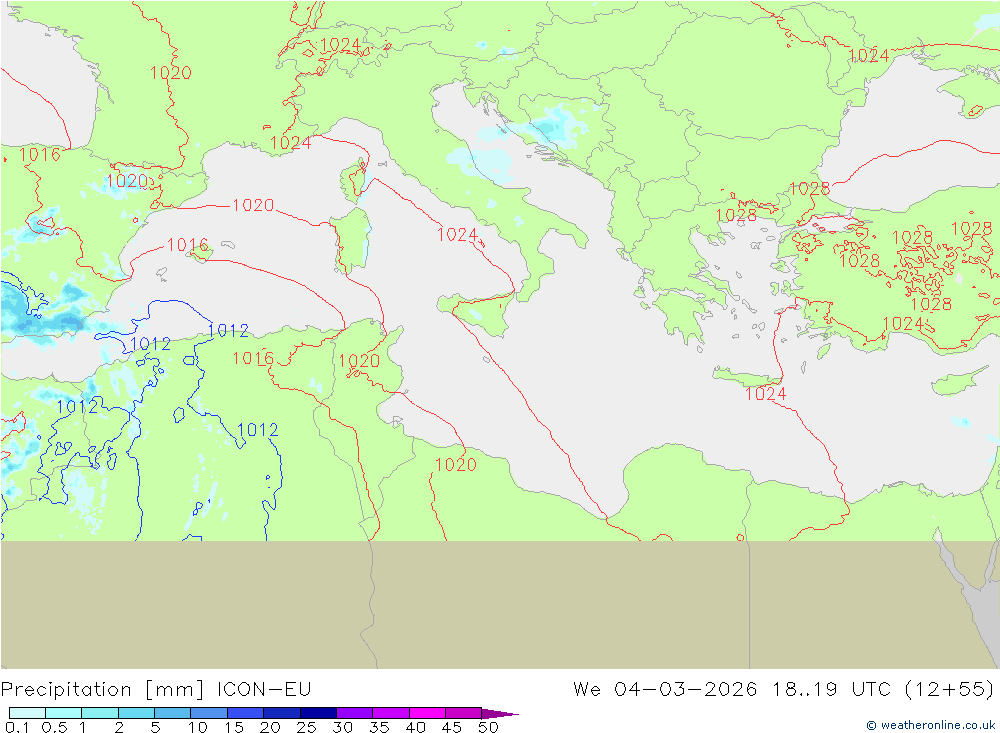This screenshot has width=1000, height=733.
Task: Click the 30–35 mm violet legend swatch
Action: tap(355, 713)
